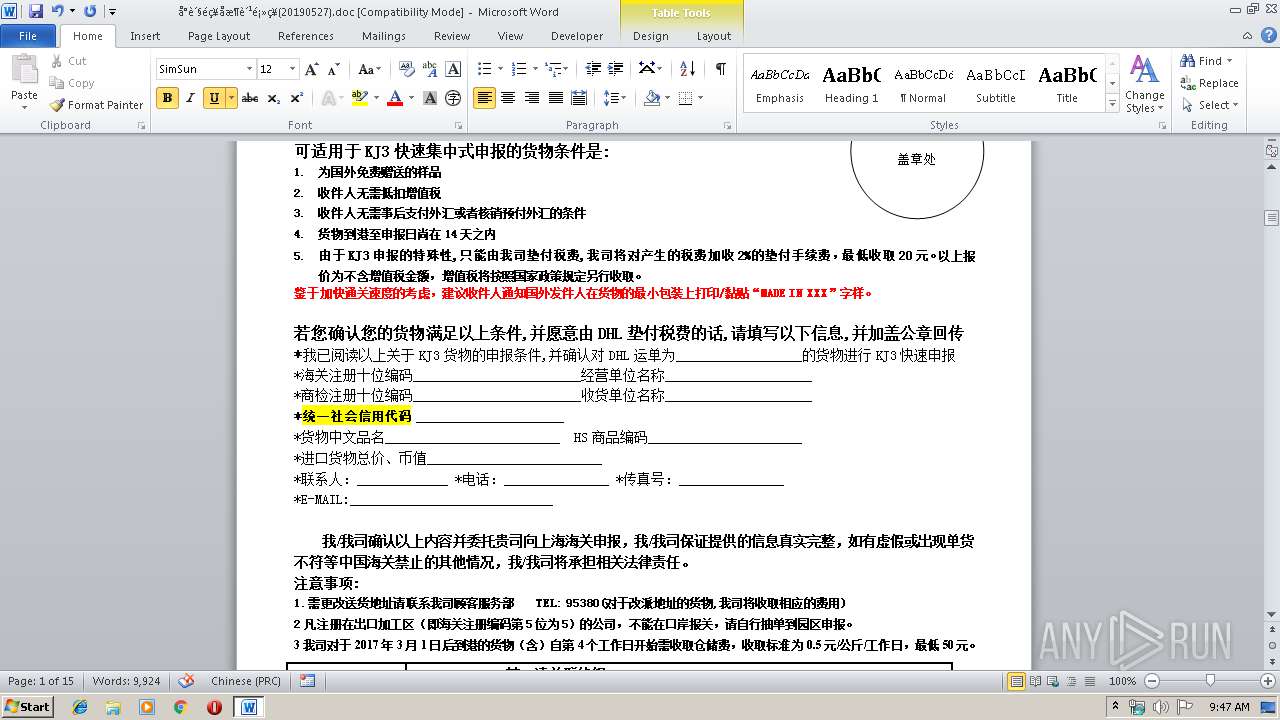This screenshot has height=720, width=1280.
Task: Open the Line Spacing dropdown
Action: (x=615, y=98)
